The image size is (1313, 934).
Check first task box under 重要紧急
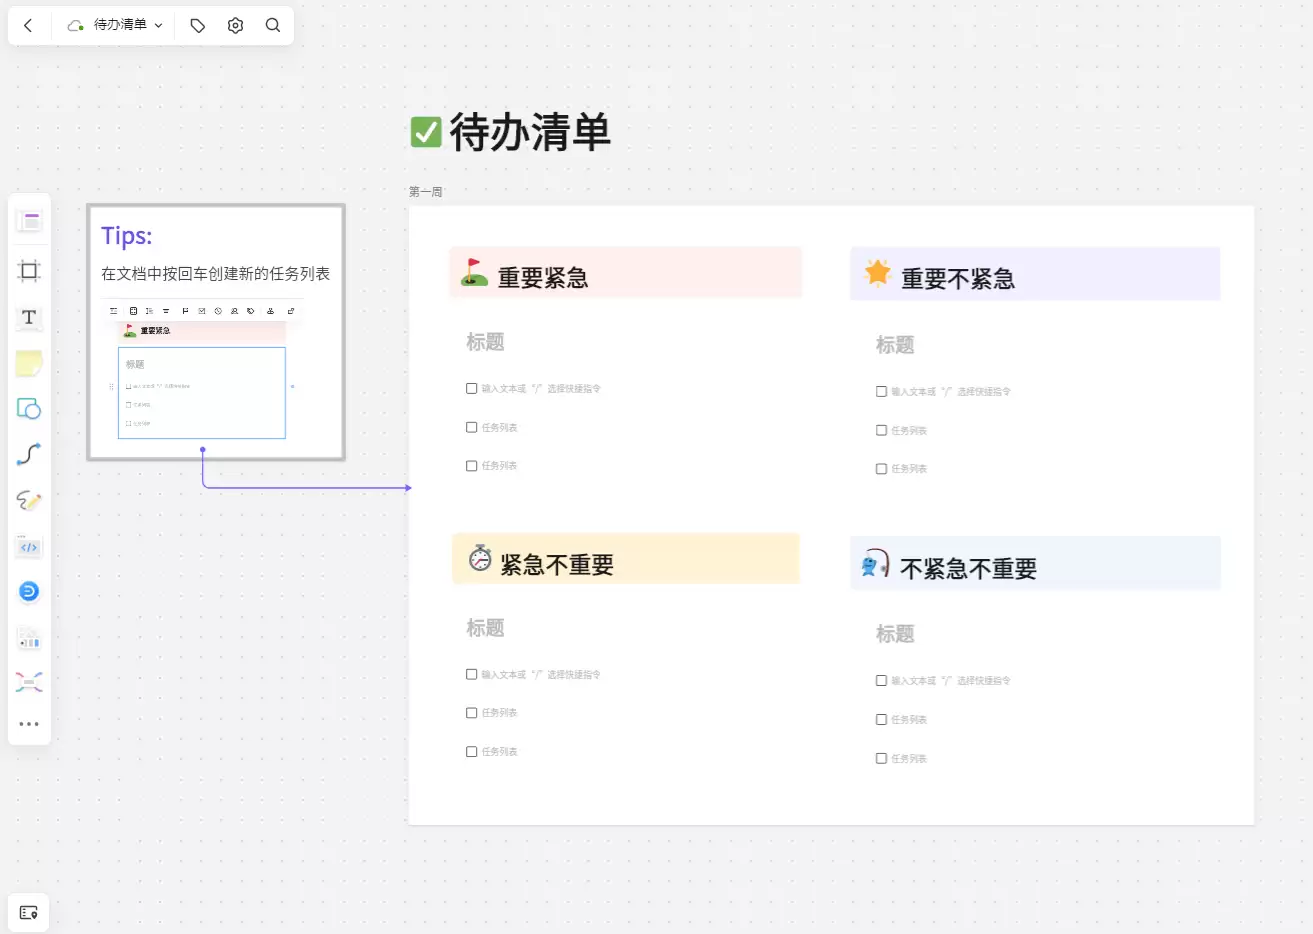(x=471, y=388)
